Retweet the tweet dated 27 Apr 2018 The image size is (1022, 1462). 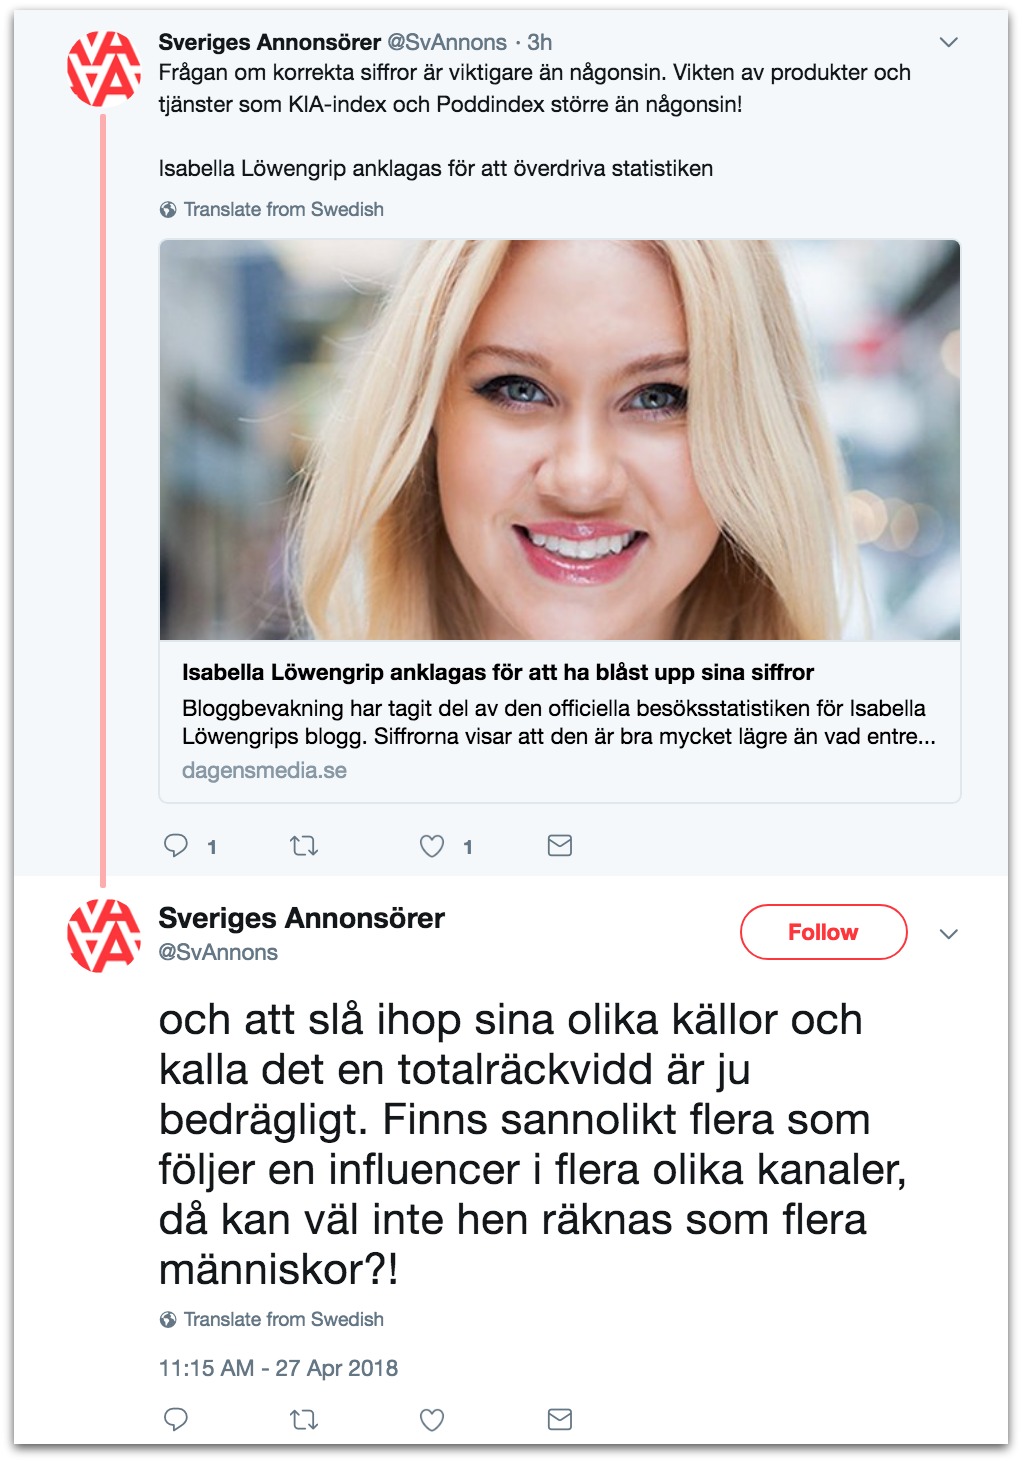pos(304,1419)
